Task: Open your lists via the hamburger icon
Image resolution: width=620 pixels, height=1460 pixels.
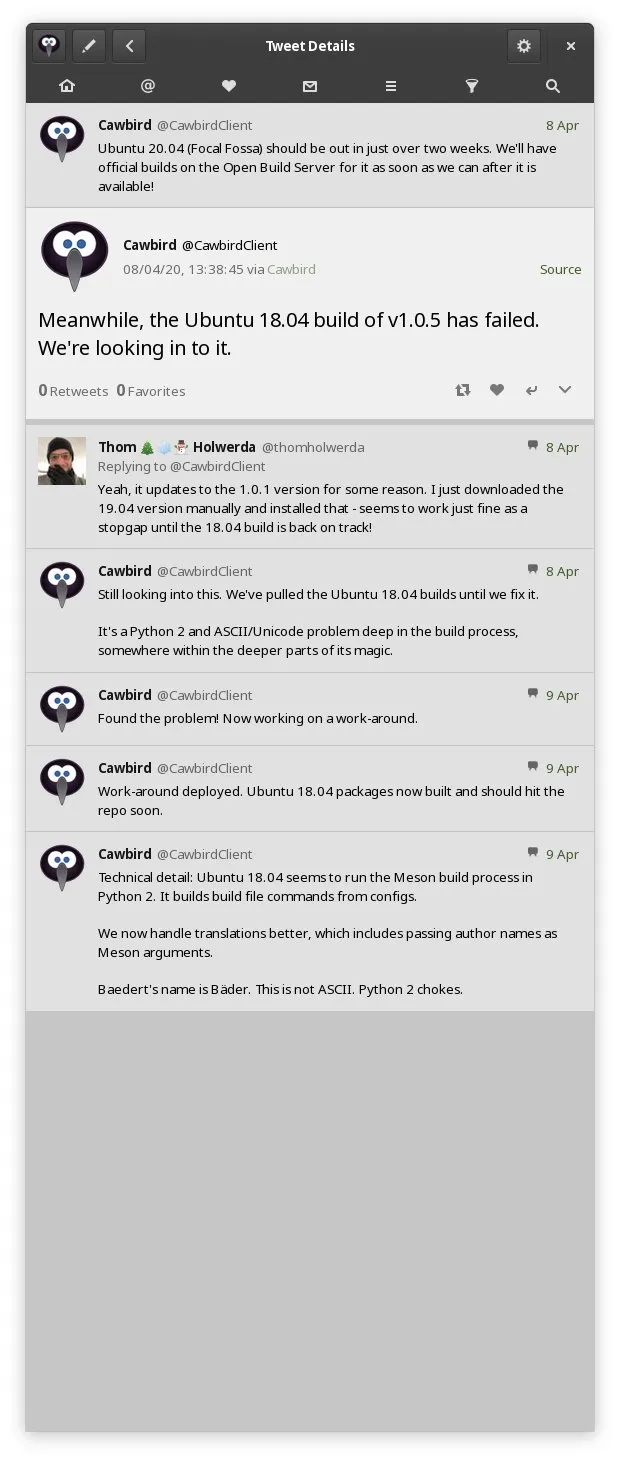Action: 390,86
